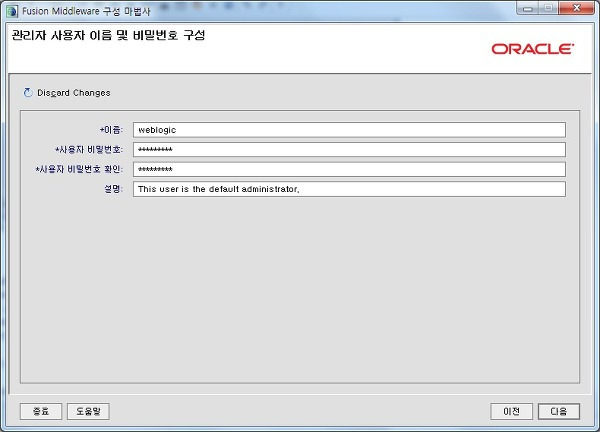Click the Fusion Middleware title bar icon
Image resolution: width=600 pixels, height=432 pixels.
point(12,11)
